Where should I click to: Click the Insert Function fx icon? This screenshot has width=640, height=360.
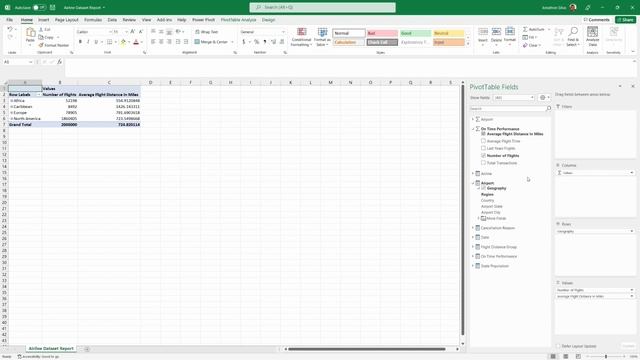(60, 62)
